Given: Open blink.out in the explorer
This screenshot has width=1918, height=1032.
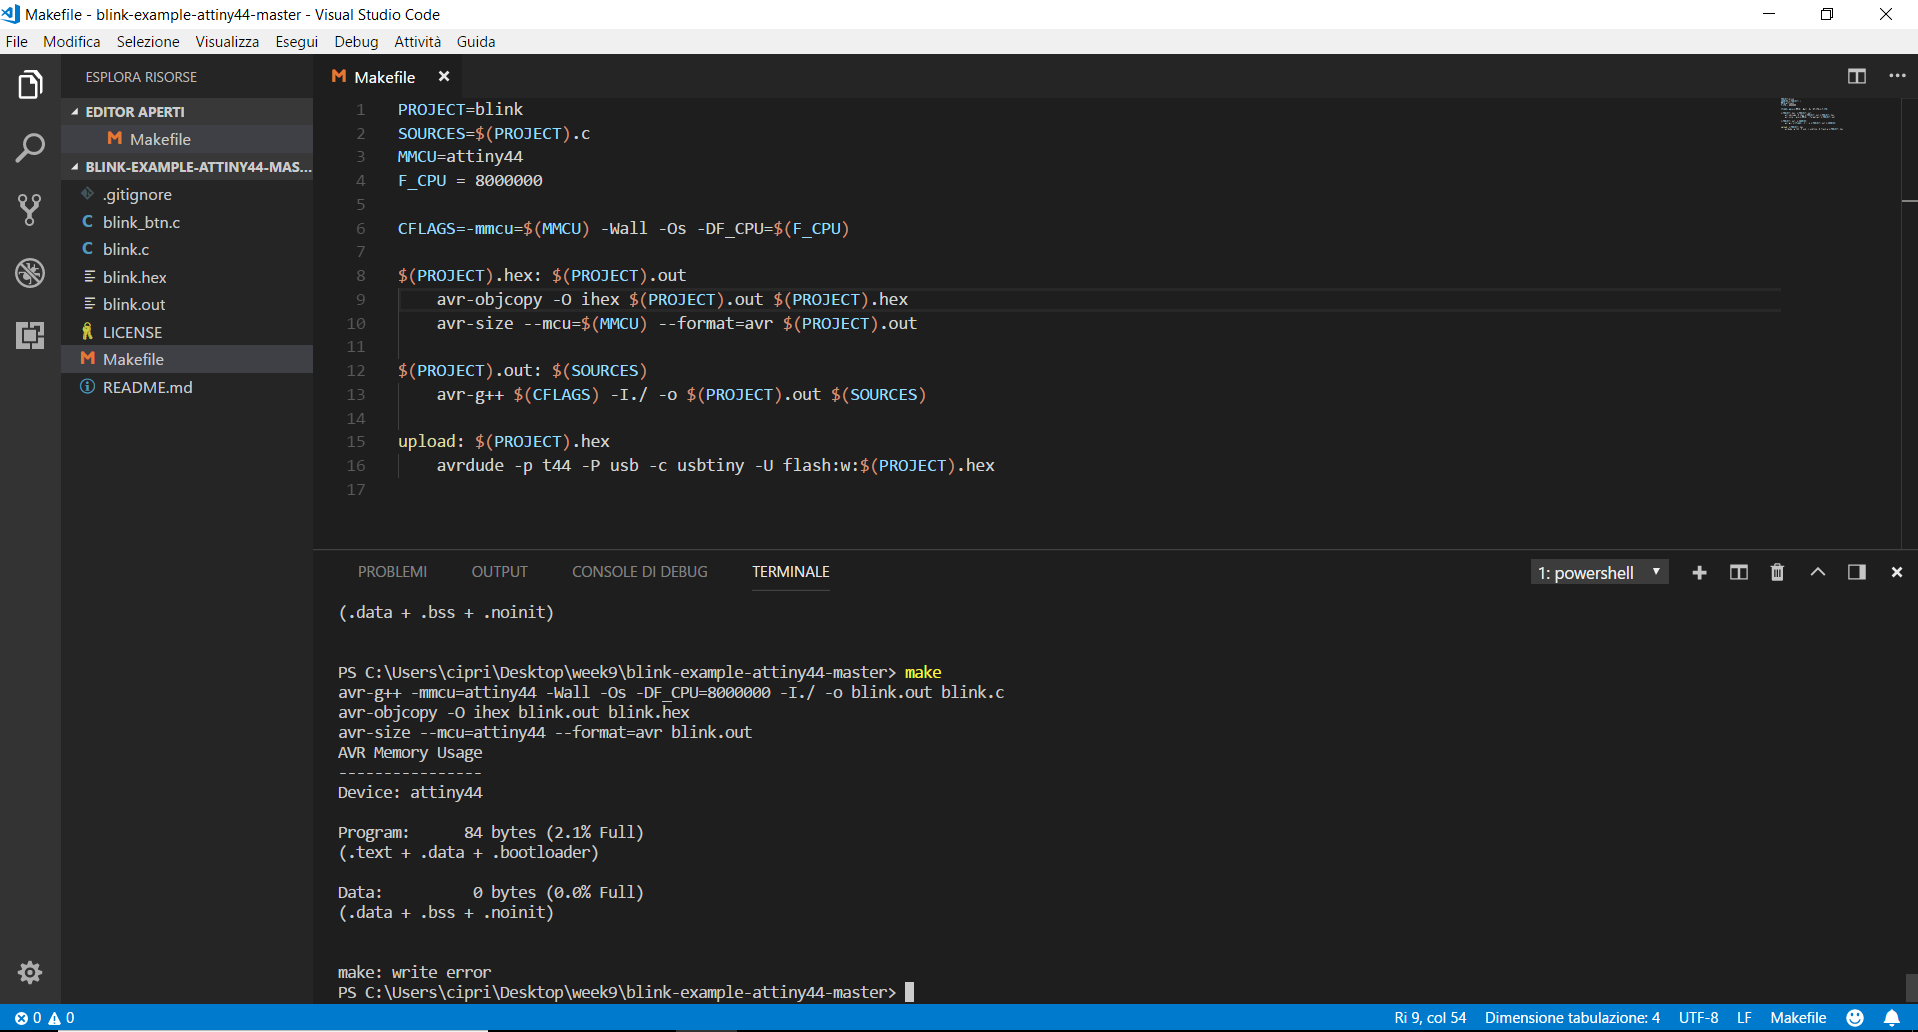Looking at the screenshot, I should pyautogui.click(x=187, y=304).
